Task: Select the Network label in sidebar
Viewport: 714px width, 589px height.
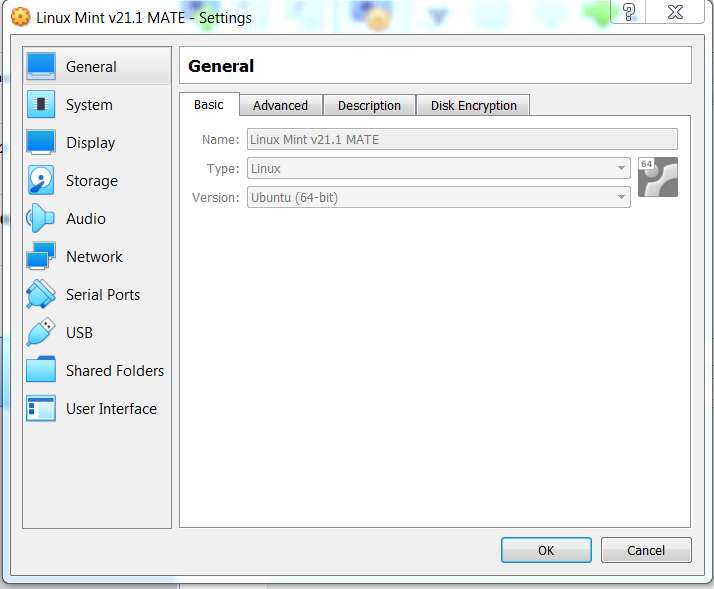Action: click(94, 256)
